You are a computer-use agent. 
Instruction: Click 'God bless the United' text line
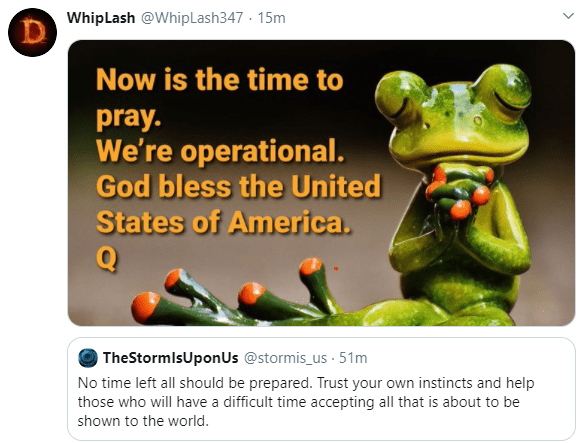[238, 186]
